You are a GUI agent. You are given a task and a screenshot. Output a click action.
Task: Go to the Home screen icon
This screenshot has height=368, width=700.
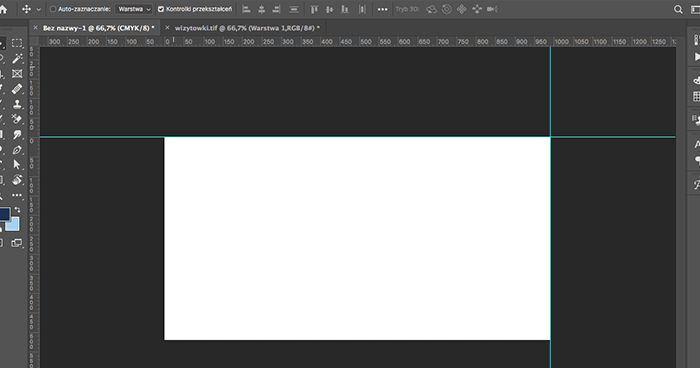pyautogui.click(x=3, y=9)
